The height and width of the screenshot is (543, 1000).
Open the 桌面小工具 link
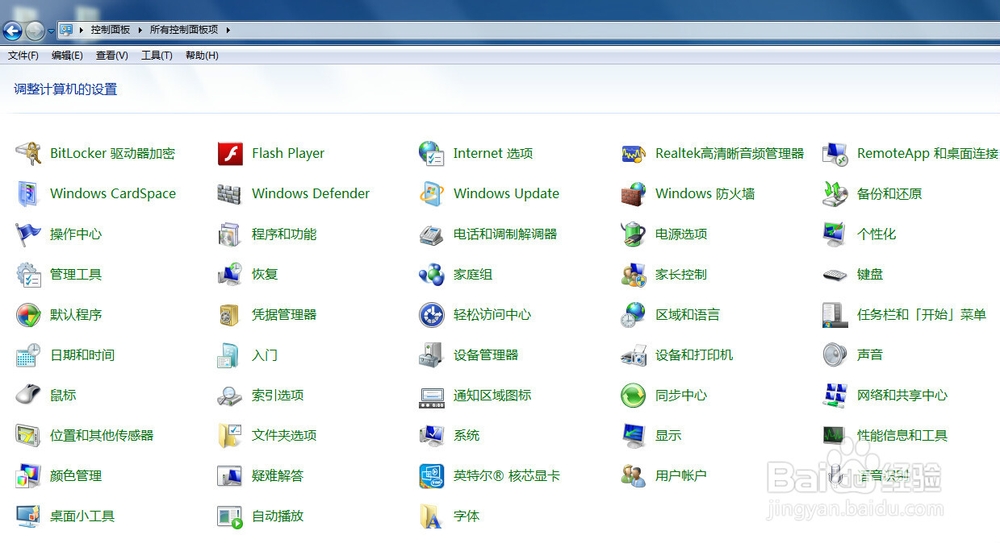coord(82,516)
